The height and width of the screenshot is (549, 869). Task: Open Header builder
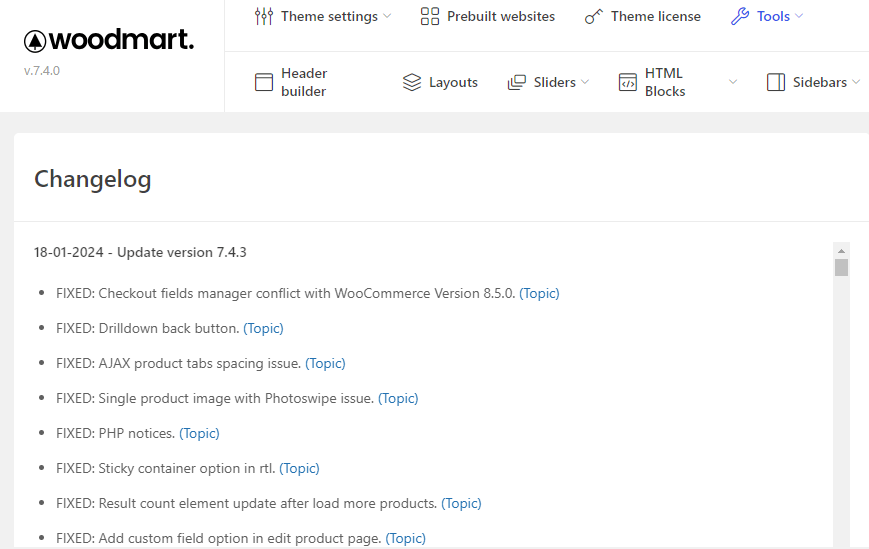tap(304, 82)
